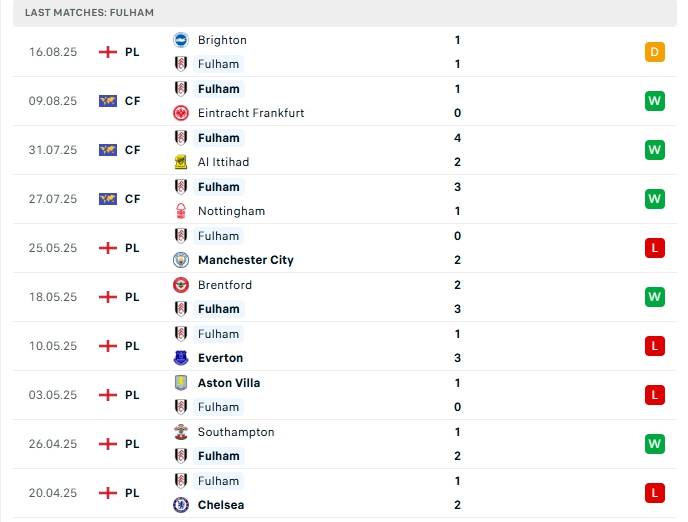Click the Aston Villa crest icon
The width and height of the screenshot is (688, 522).
pos(181,383)
